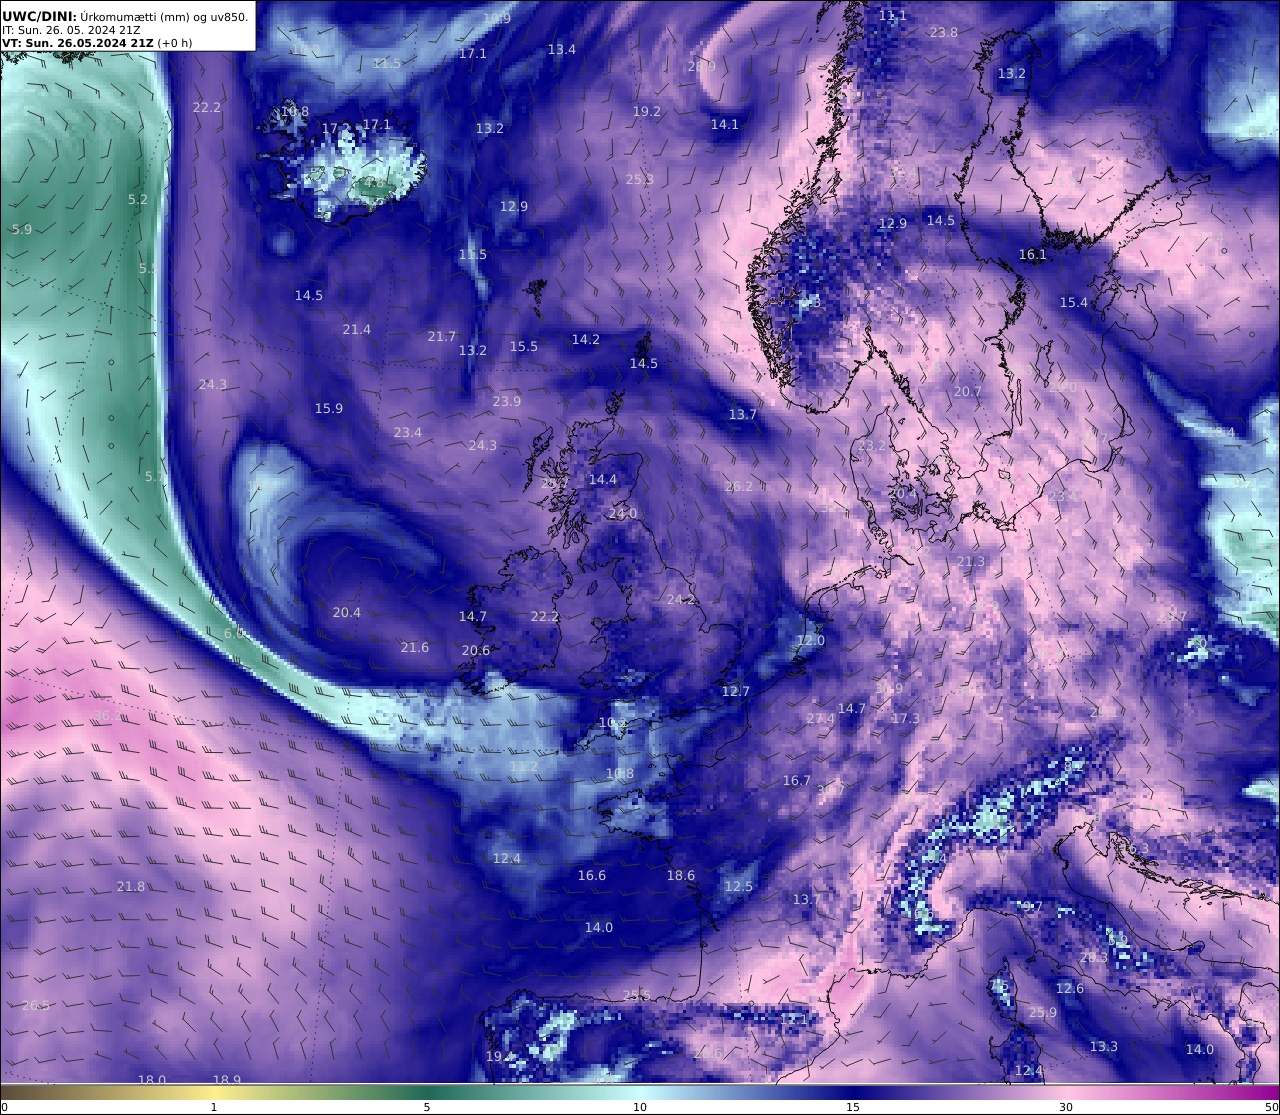Click the 15 mm tick on the color bar
1280x1115 pixels.
[x=853, y=1106]
